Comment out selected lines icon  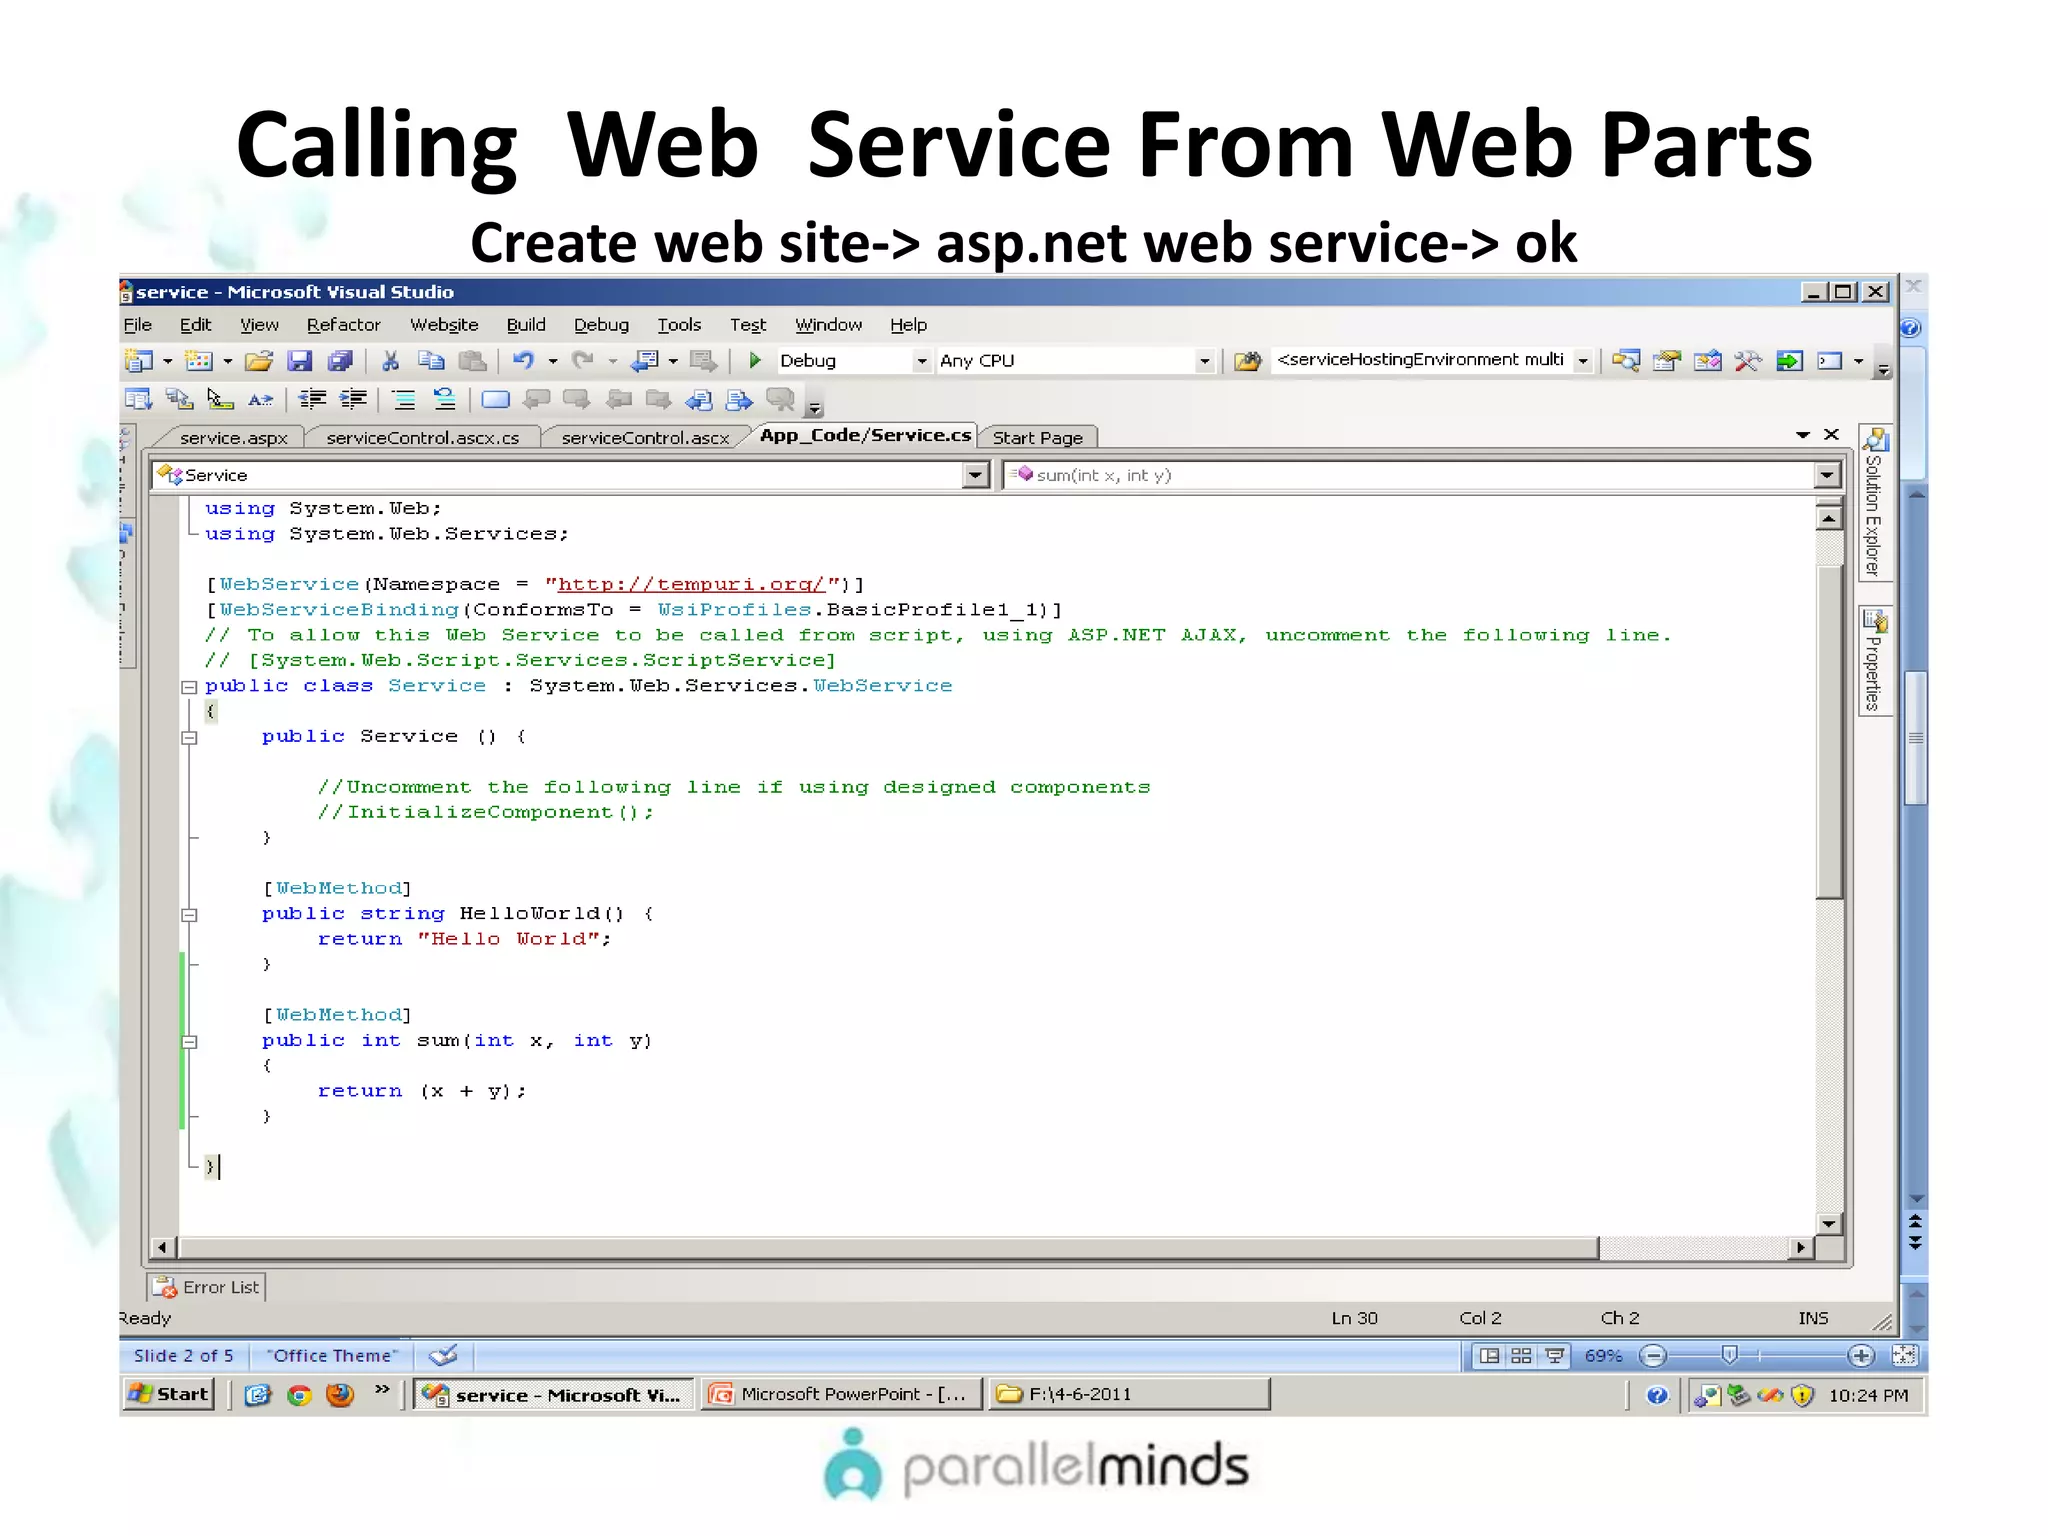pos(404,400)
